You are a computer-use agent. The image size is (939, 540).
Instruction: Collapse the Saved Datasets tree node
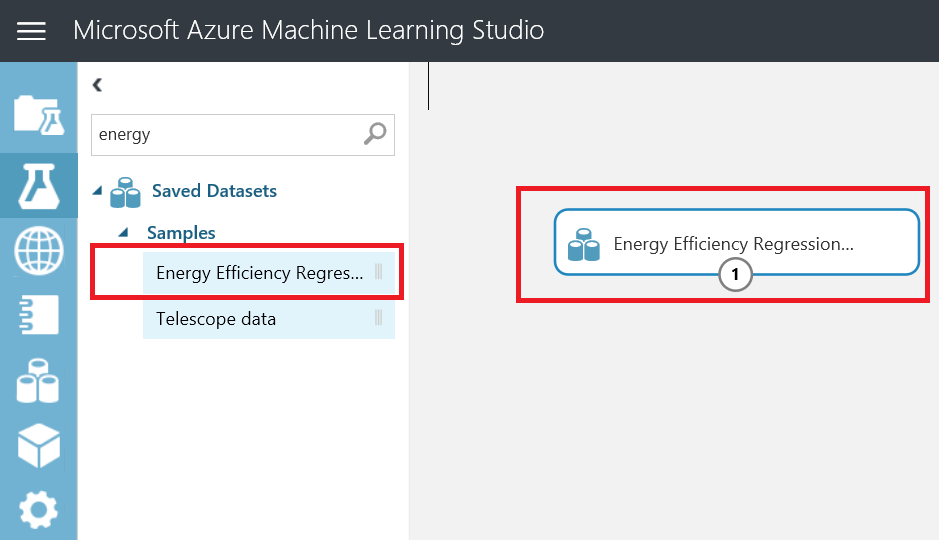(x=97, y=190)
